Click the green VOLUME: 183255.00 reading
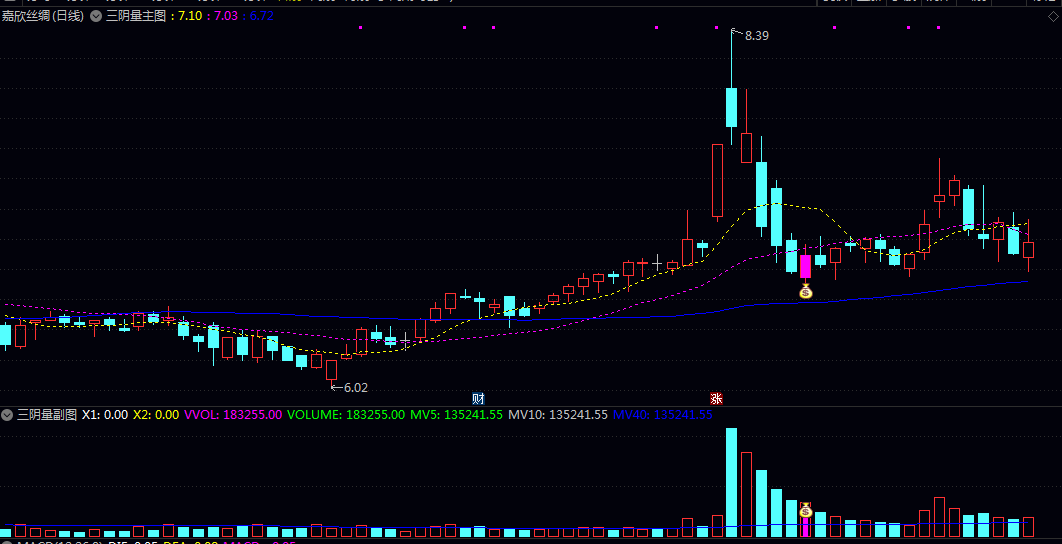 point(346,415)
